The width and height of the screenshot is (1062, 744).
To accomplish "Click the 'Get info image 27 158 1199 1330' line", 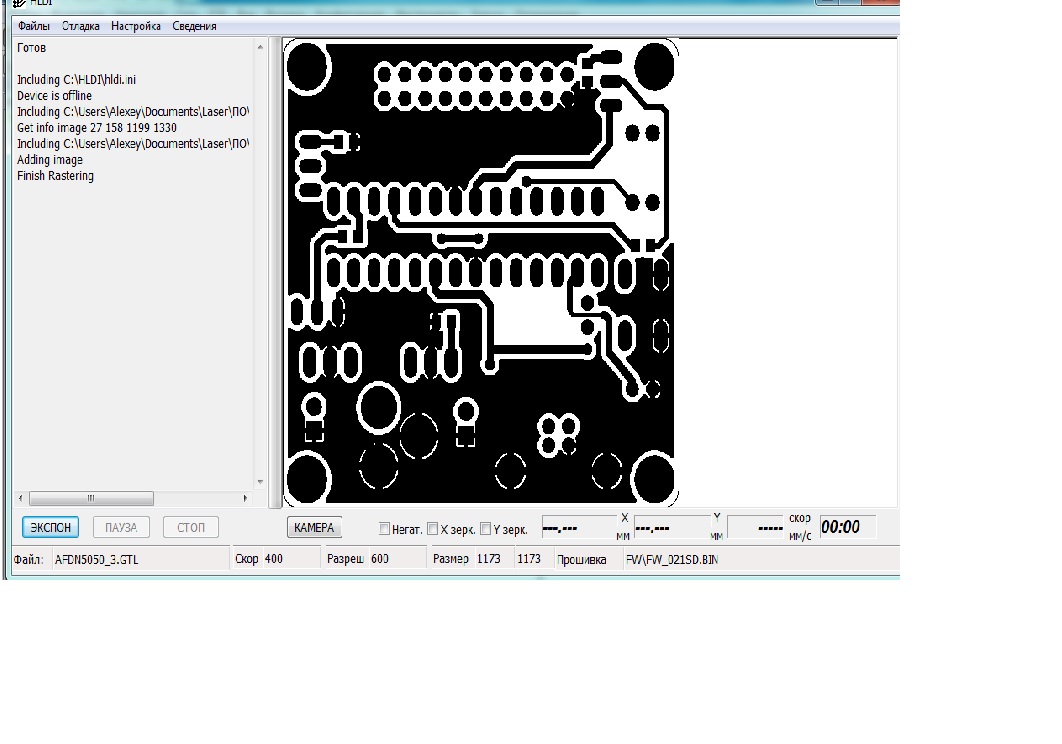I will (x=97, y=127).
